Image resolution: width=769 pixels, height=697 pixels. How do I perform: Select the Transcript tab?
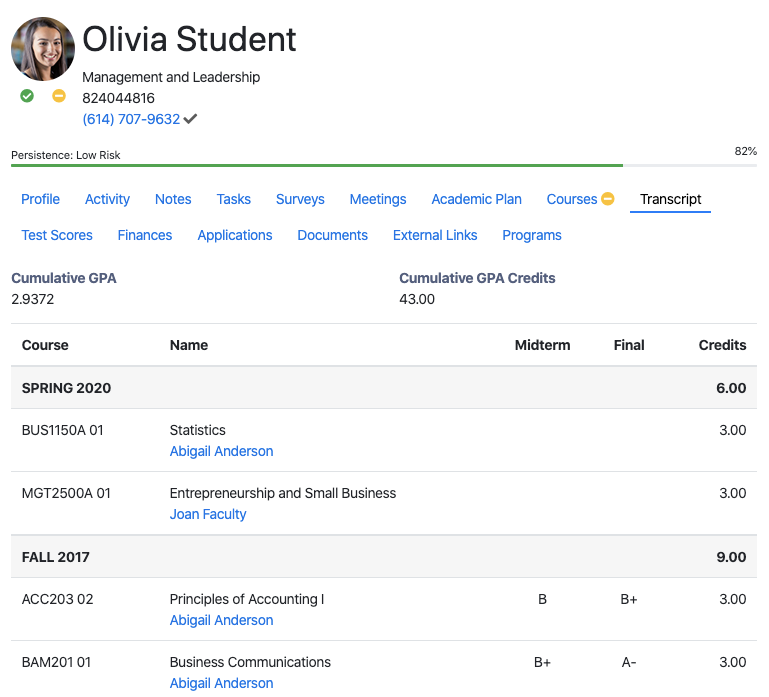pos(670,199)
